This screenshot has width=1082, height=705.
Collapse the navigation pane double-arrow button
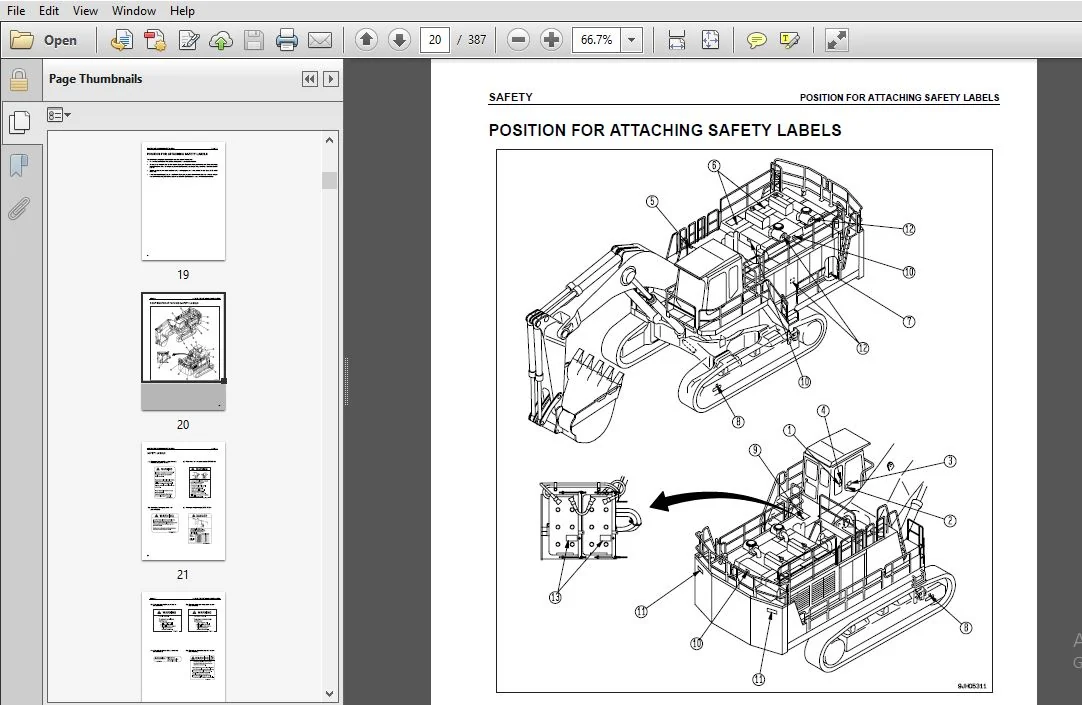[x=310, y=79]
